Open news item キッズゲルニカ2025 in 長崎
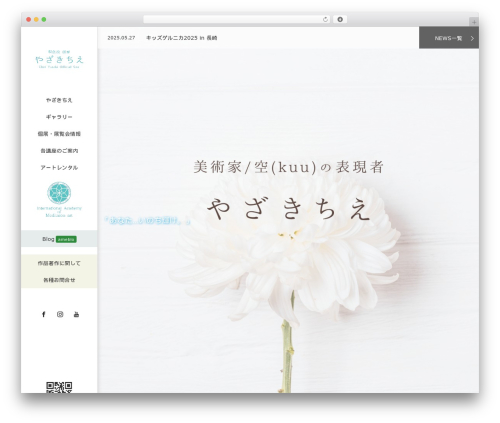 (x=181, y=38)
